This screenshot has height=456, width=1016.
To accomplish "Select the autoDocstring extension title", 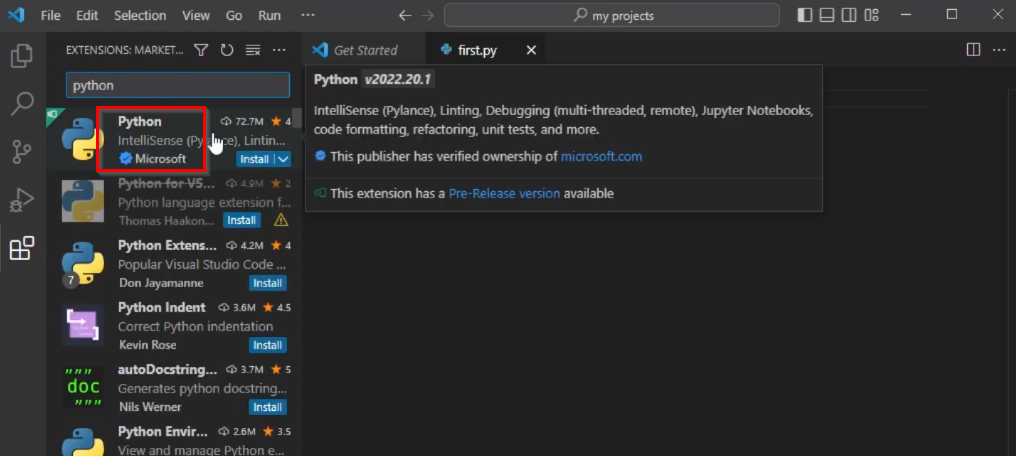I will click(x=167, y=370).
